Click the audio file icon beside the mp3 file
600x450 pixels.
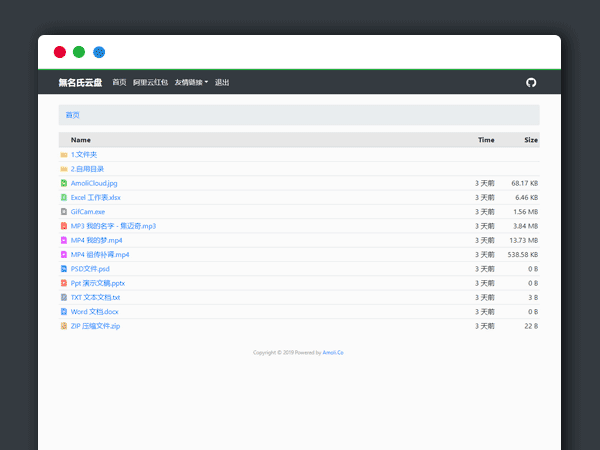pyautogui.click(x=64, y=226)
